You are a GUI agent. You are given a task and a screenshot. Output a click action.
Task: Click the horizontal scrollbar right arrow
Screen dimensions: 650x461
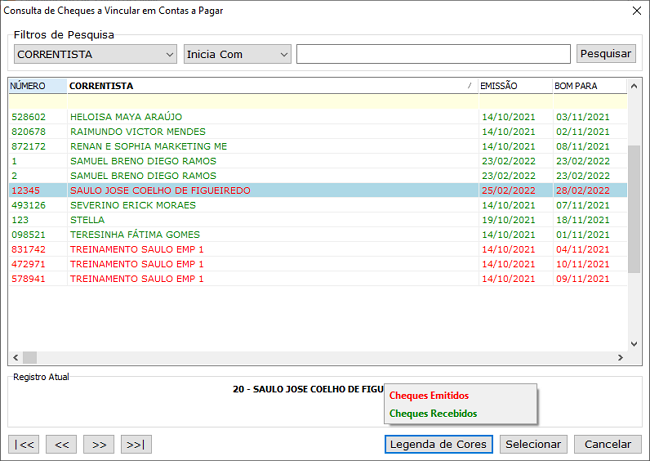coord(621,358)
